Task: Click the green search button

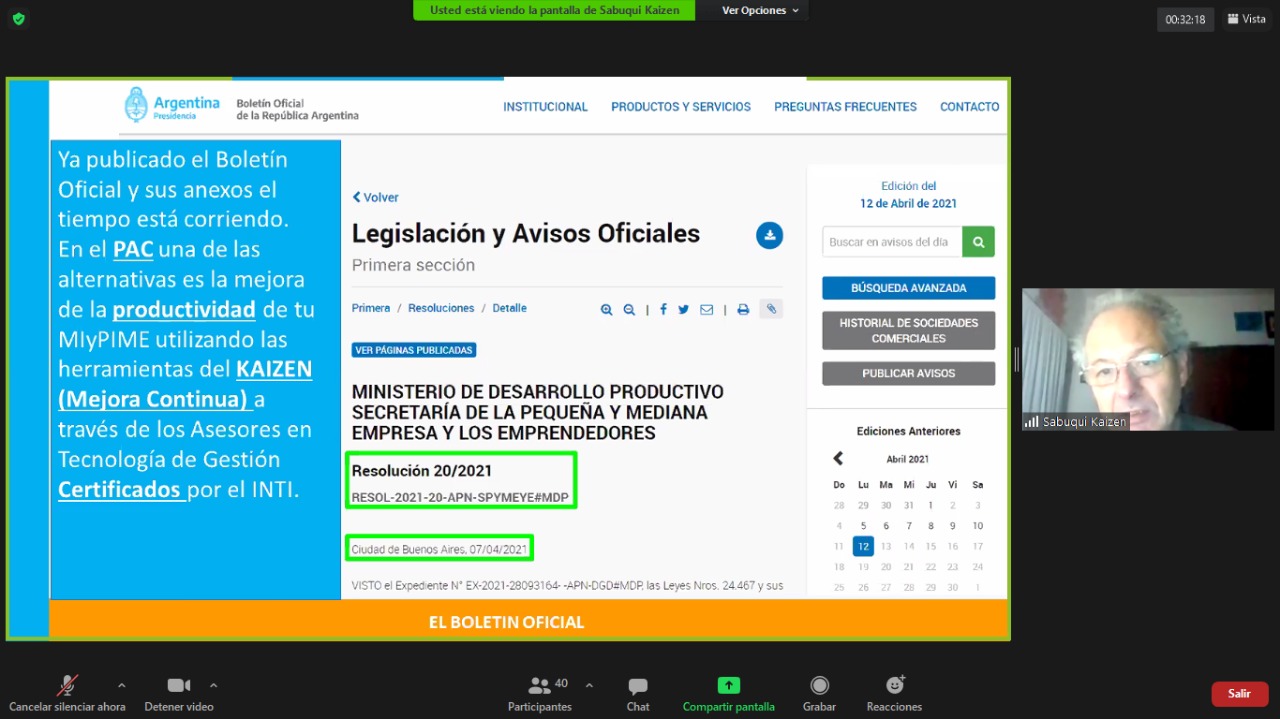Action: point(978,242)
